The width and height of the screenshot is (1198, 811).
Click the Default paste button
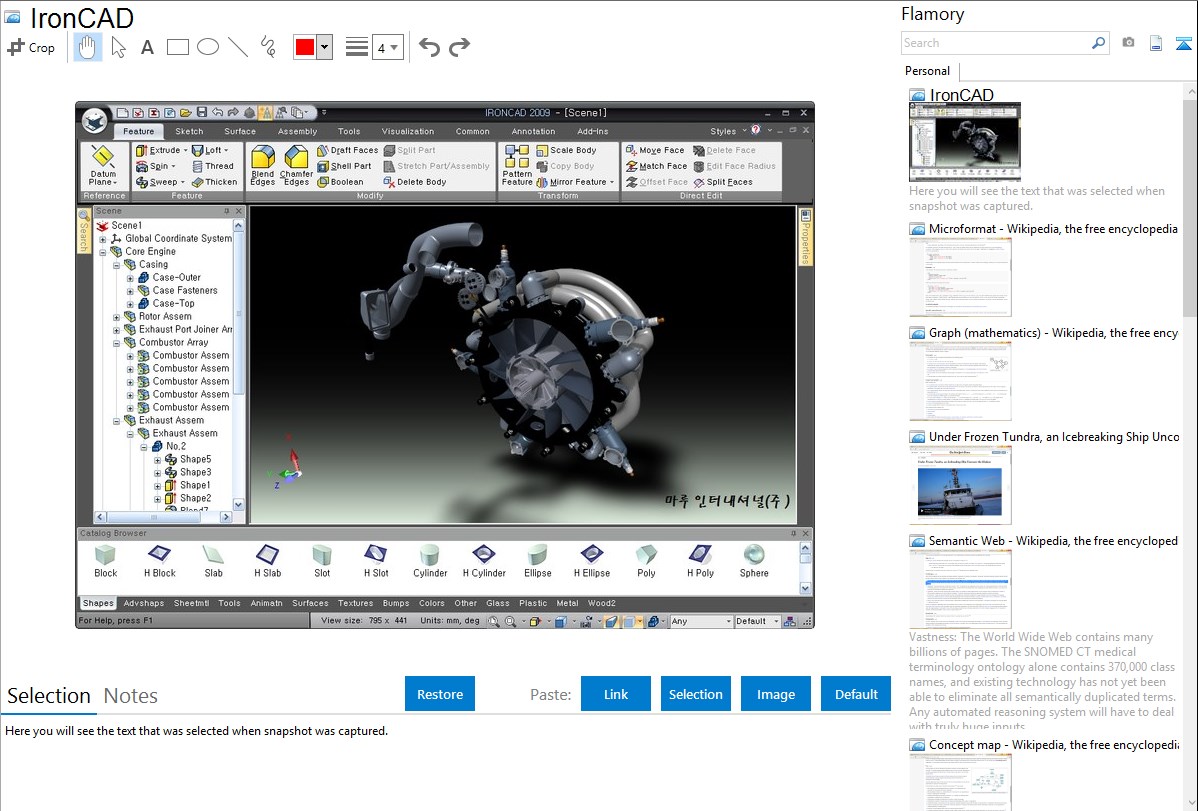click(856, 694)
